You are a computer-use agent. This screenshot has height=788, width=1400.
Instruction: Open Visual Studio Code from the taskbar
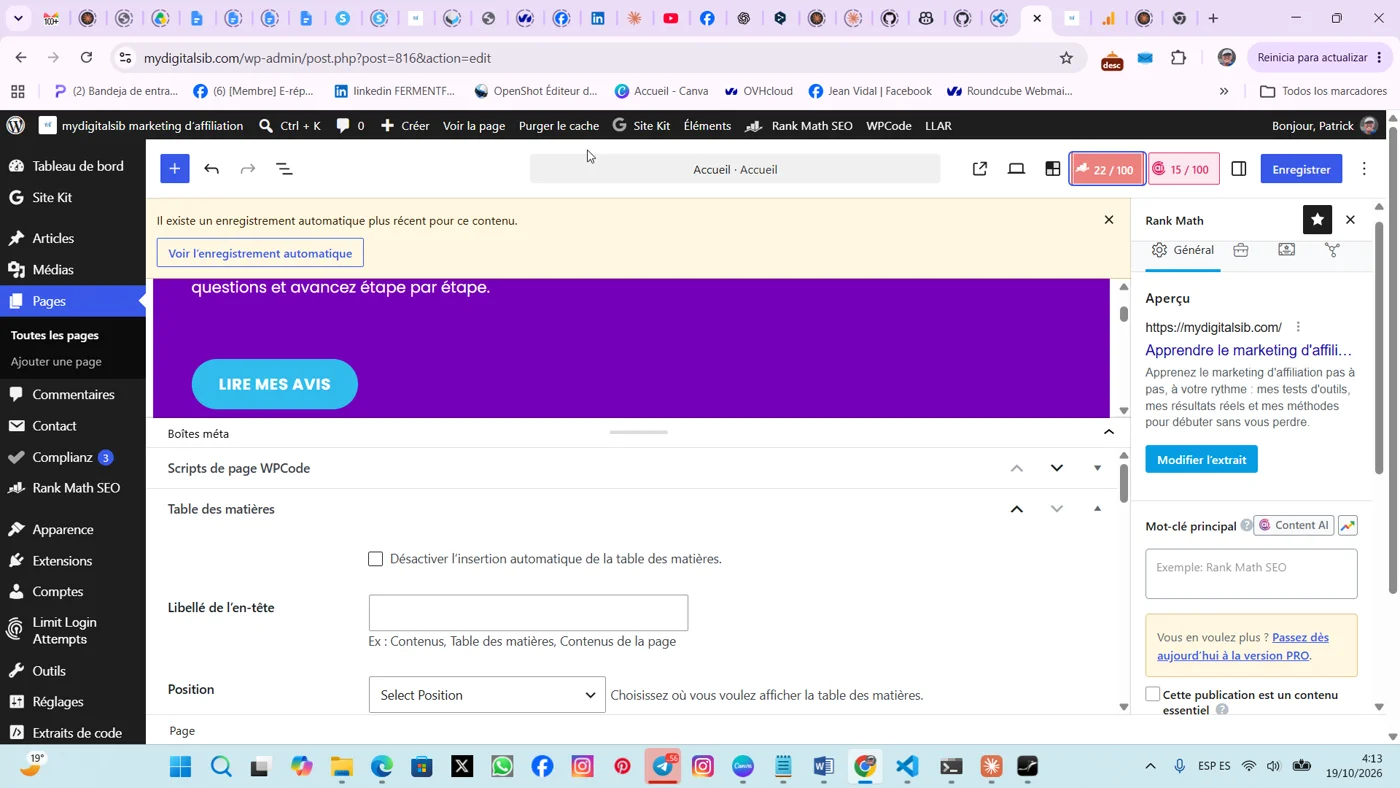[907, 767]
